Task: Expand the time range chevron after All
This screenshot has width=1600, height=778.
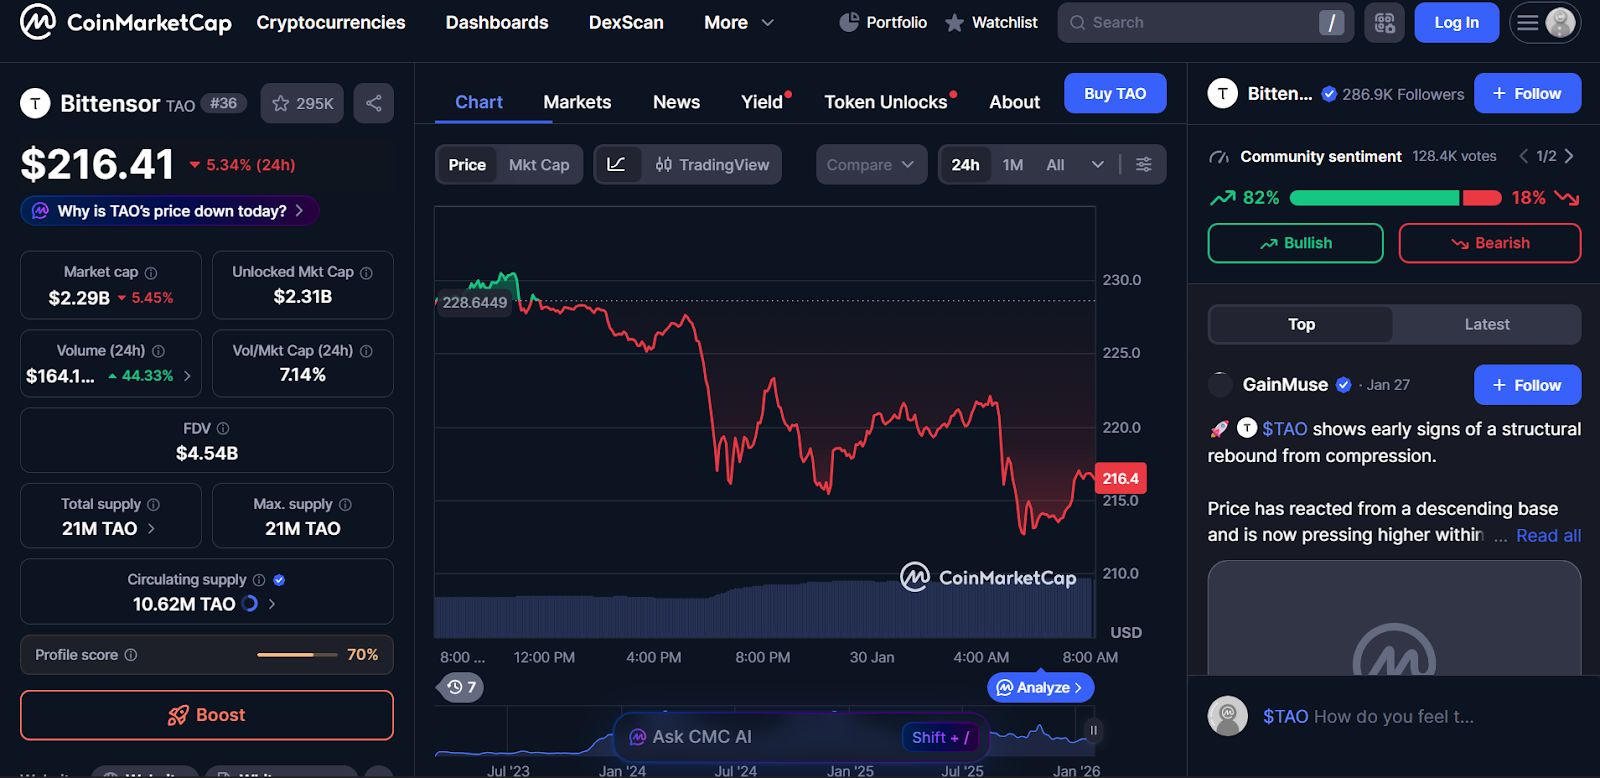Action: [1097, 165]
